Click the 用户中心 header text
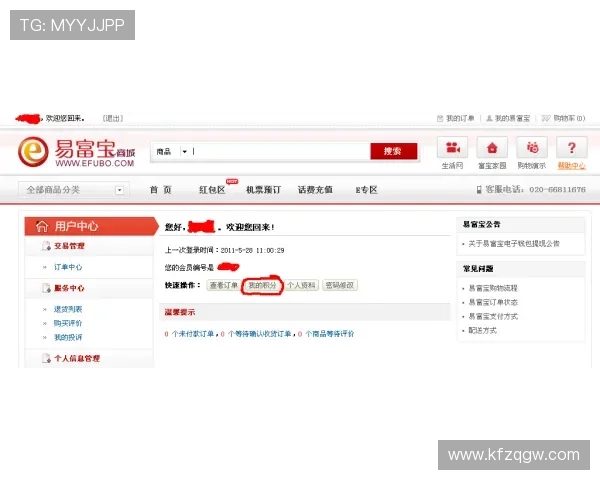Screen dimensions: 600x480 pos(76,226)
